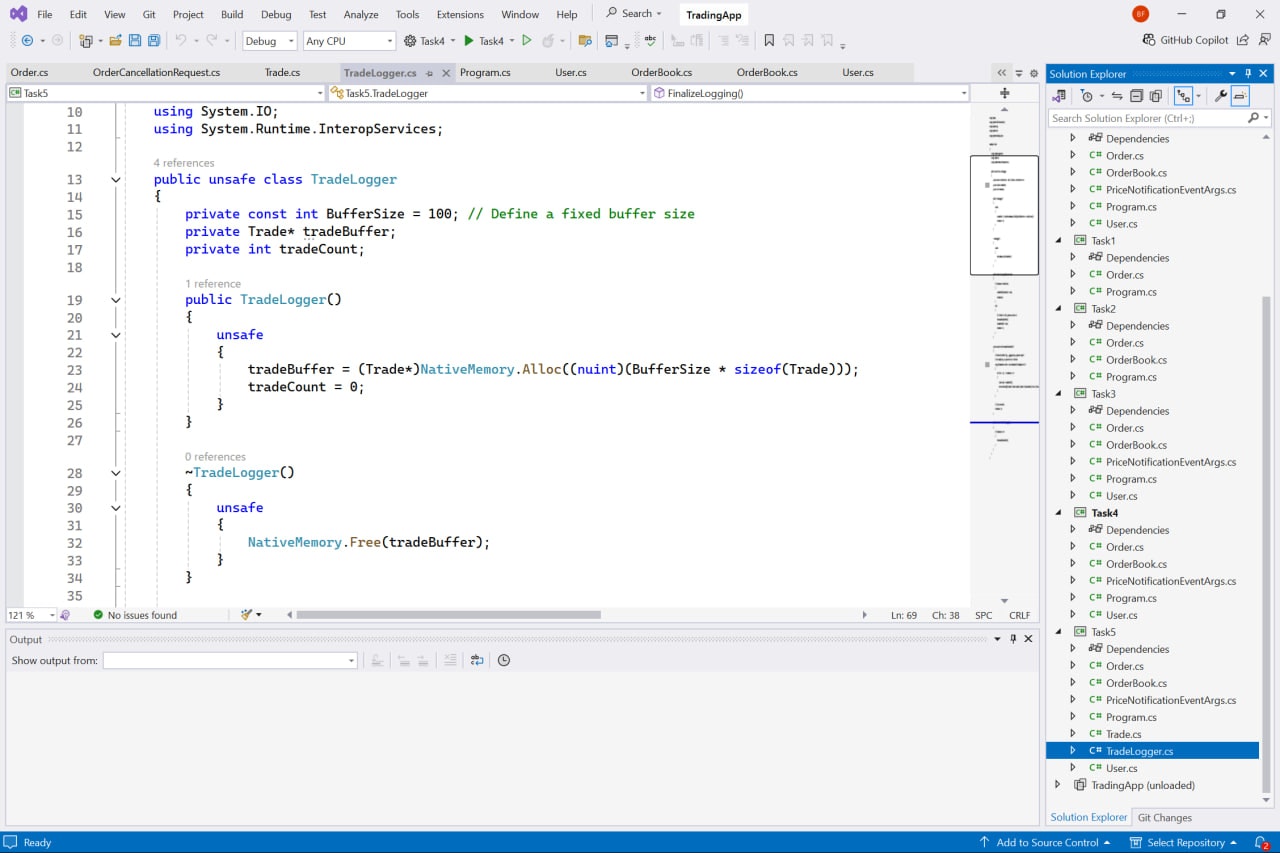Click the GitHub Copilot button
1280x853 pixels.
tap(1187, 40)
